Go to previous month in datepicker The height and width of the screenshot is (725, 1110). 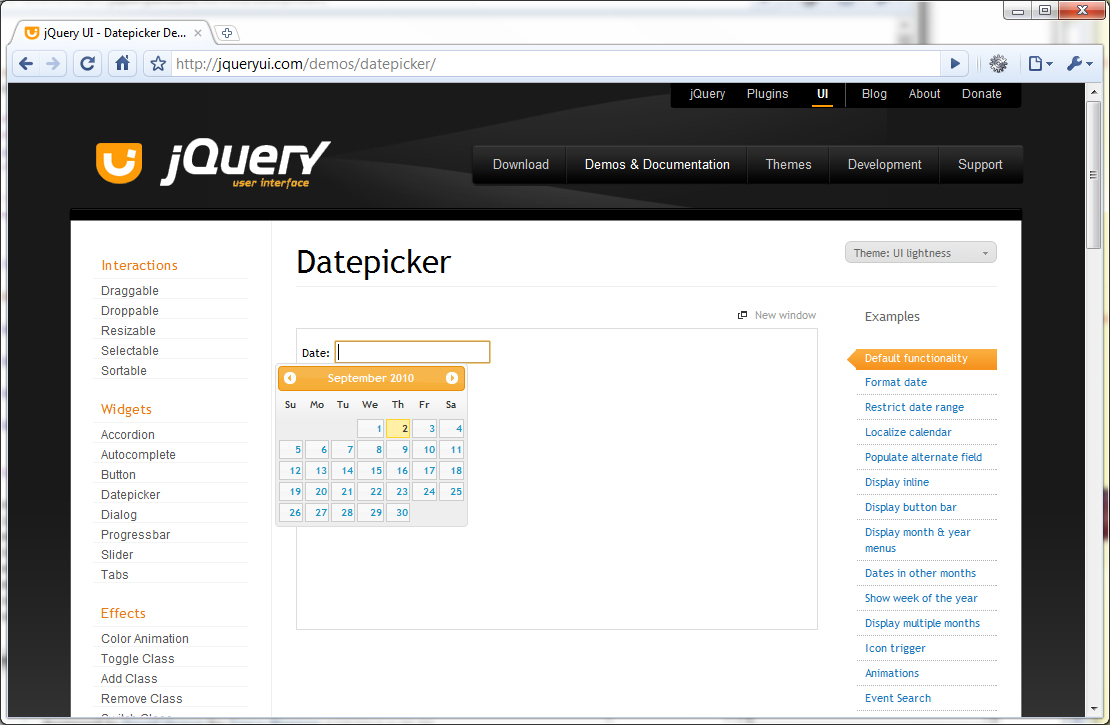tap(290, 378)
